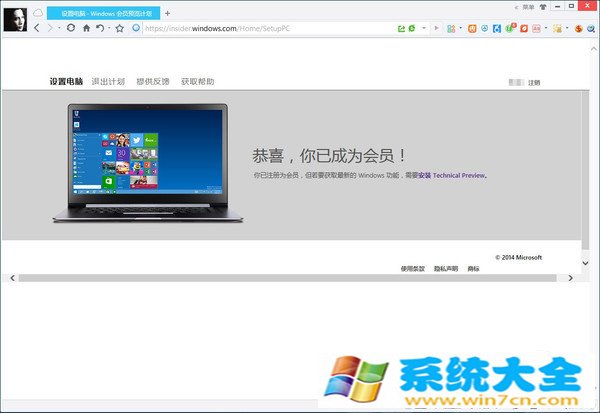Image resolution: width=600 pixels, height=413 pixels.
Task: Open the address bar dropdown arrow
Action: click(424, 28)
